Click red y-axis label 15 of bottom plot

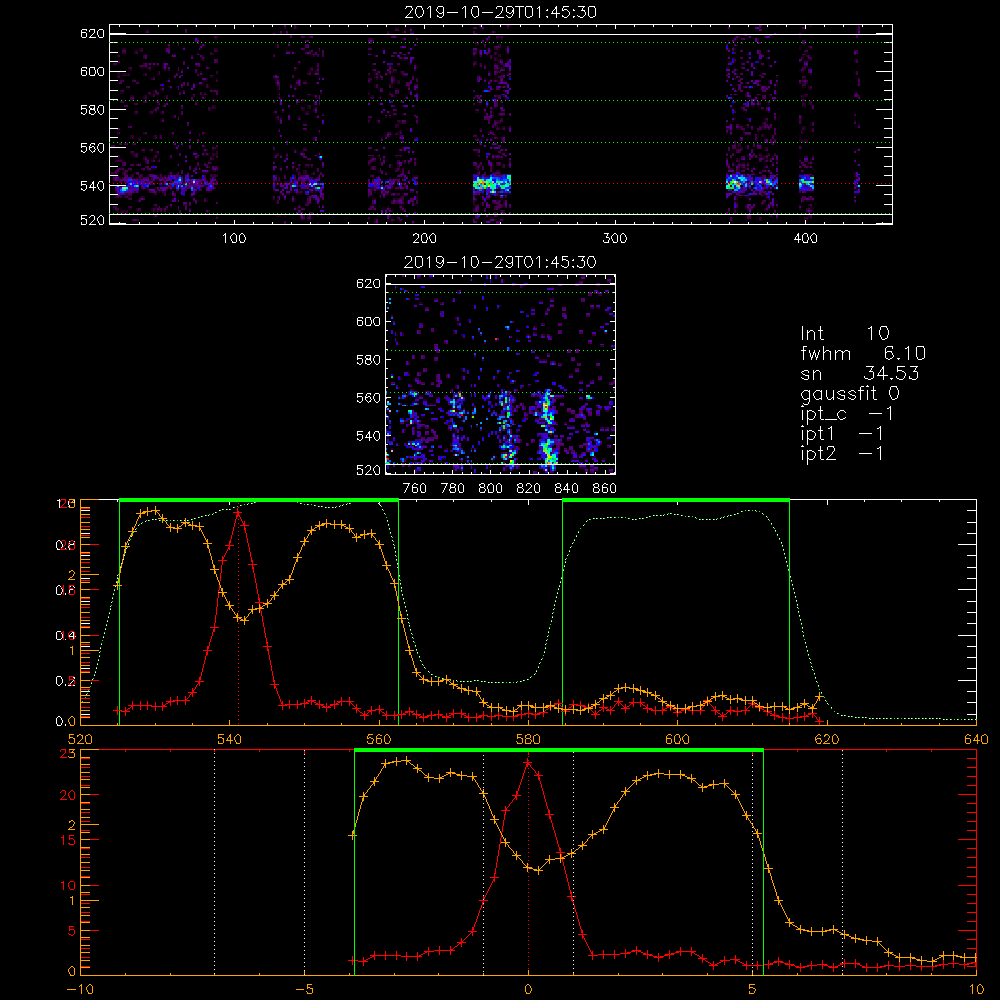point(68,841)
